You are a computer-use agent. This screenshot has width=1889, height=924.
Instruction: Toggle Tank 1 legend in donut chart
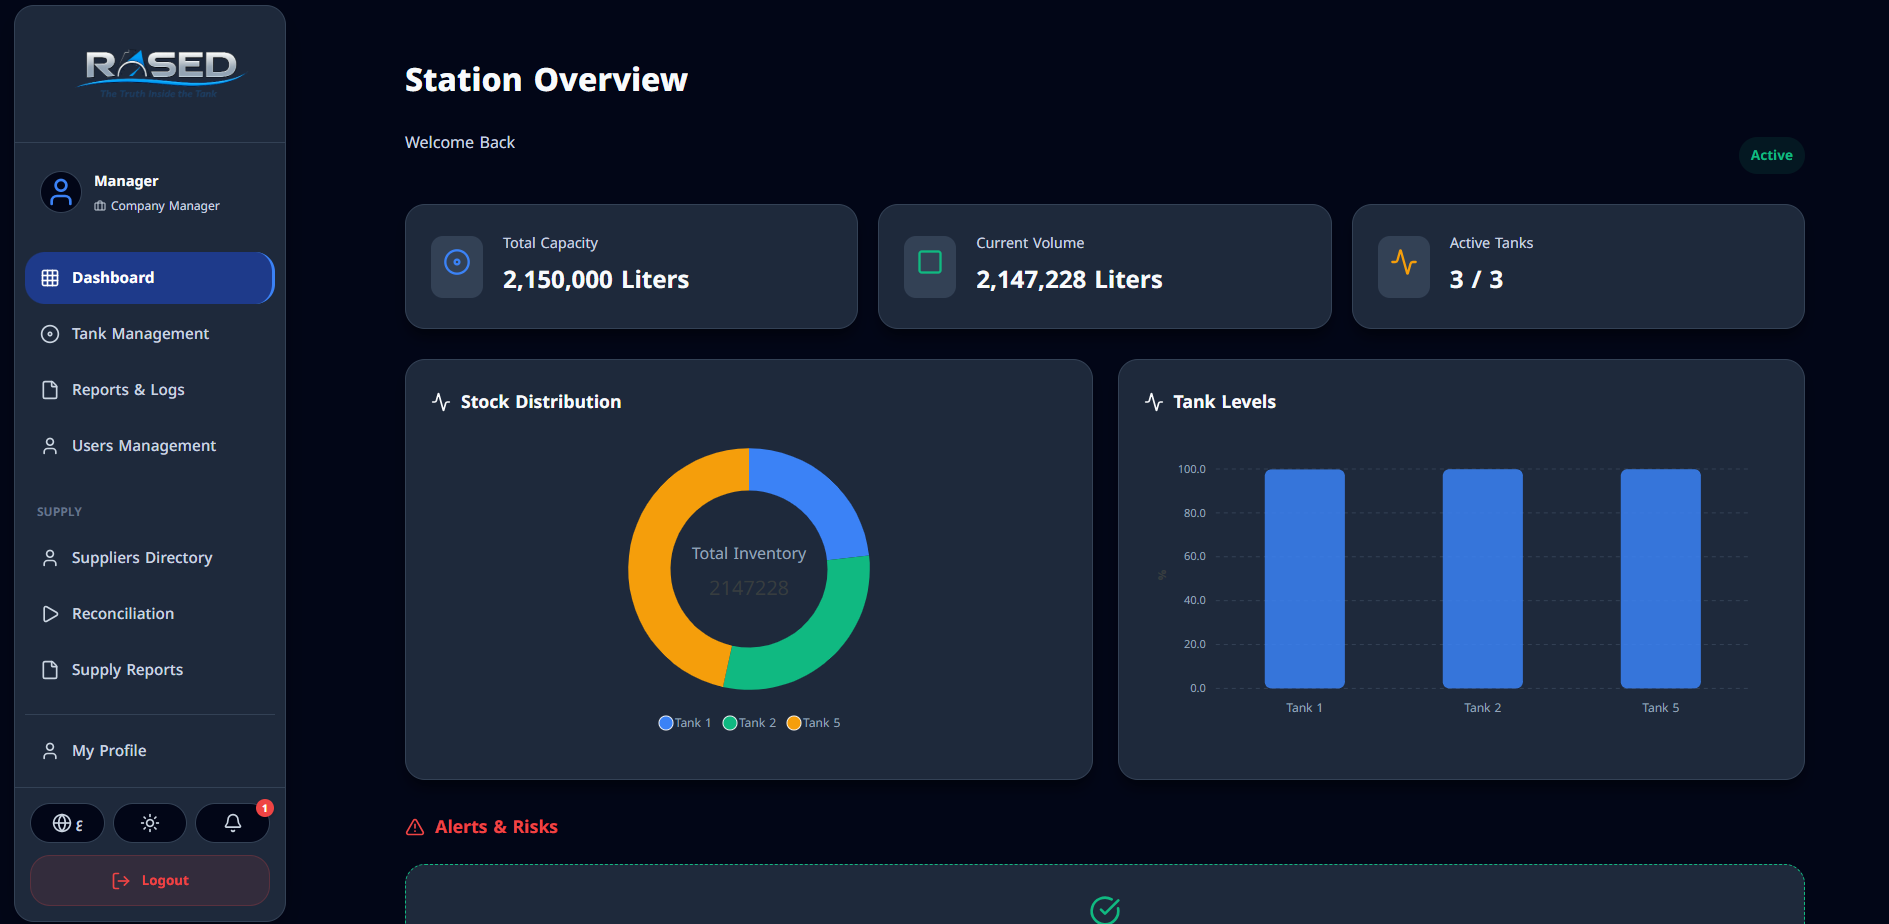(685, 723)
